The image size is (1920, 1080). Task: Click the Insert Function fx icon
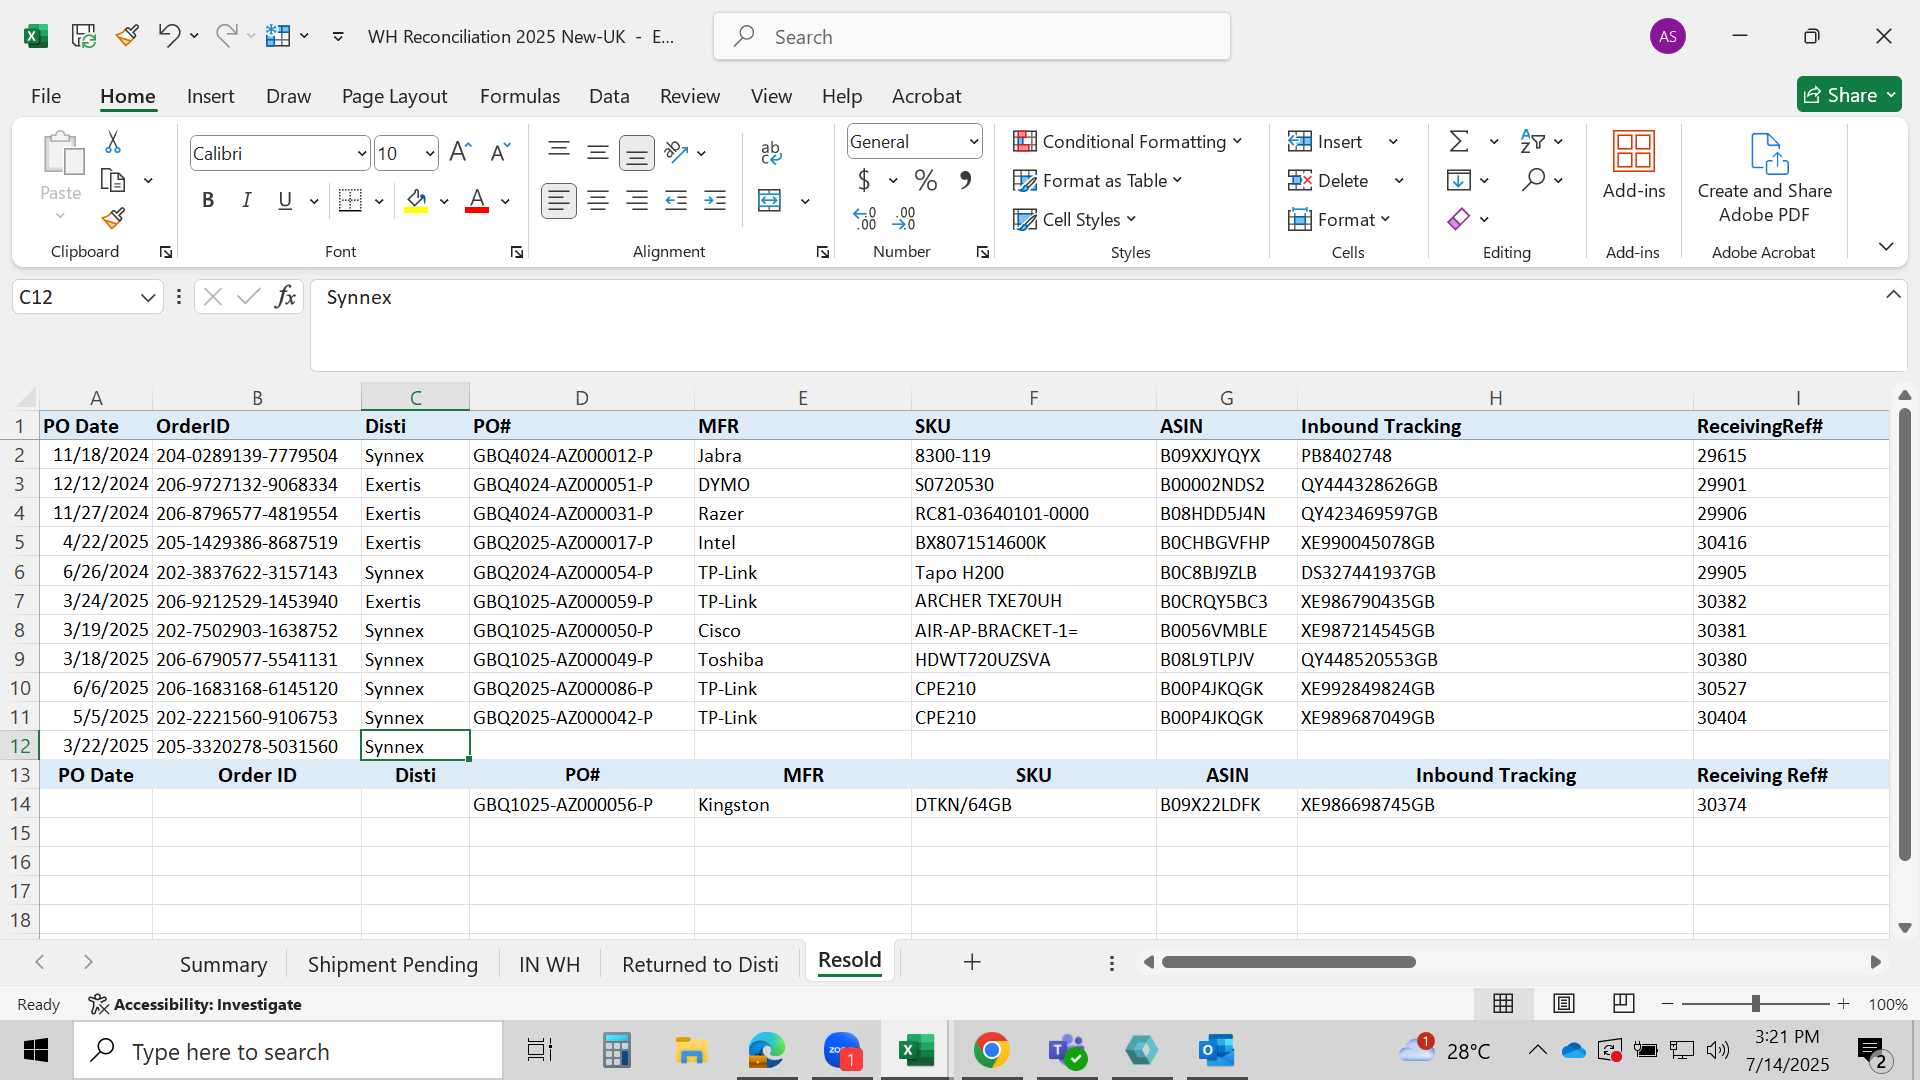285,297
